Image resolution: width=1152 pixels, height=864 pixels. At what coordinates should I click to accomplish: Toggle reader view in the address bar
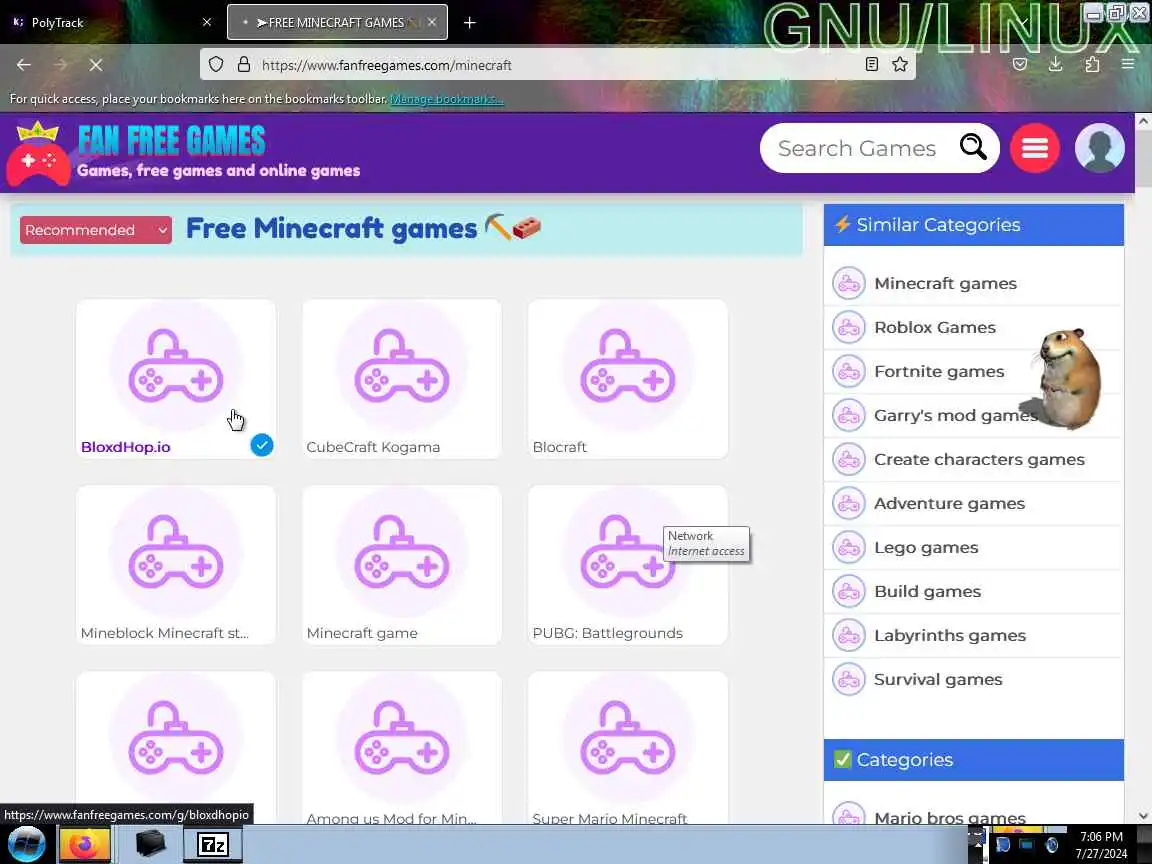[871, 65]
